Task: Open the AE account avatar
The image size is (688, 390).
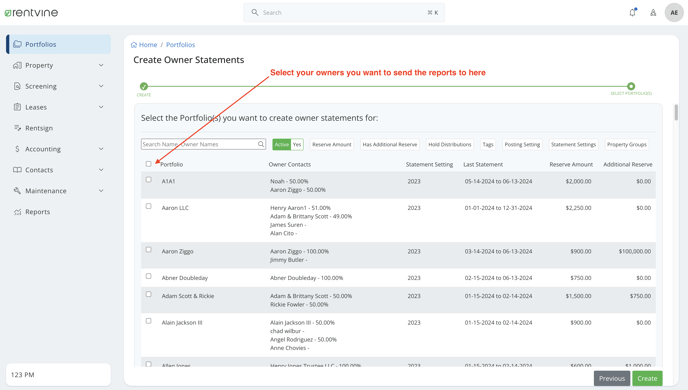Action: click(x=674, y=13)
